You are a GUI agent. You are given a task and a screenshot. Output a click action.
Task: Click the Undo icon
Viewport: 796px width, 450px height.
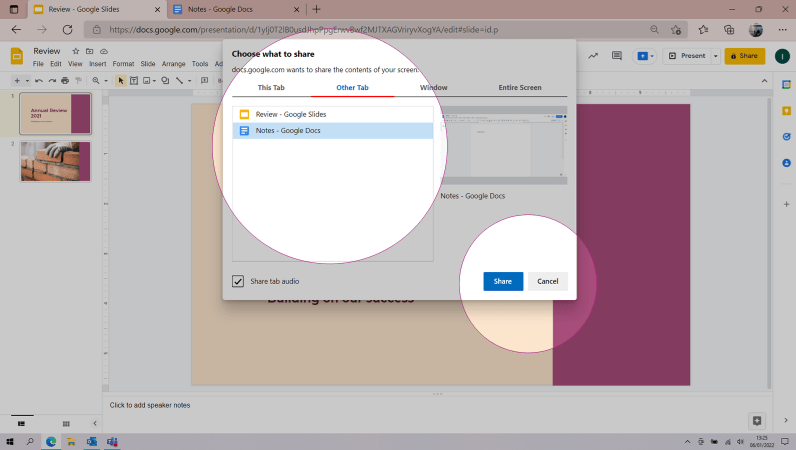click(x=39, y=80)
